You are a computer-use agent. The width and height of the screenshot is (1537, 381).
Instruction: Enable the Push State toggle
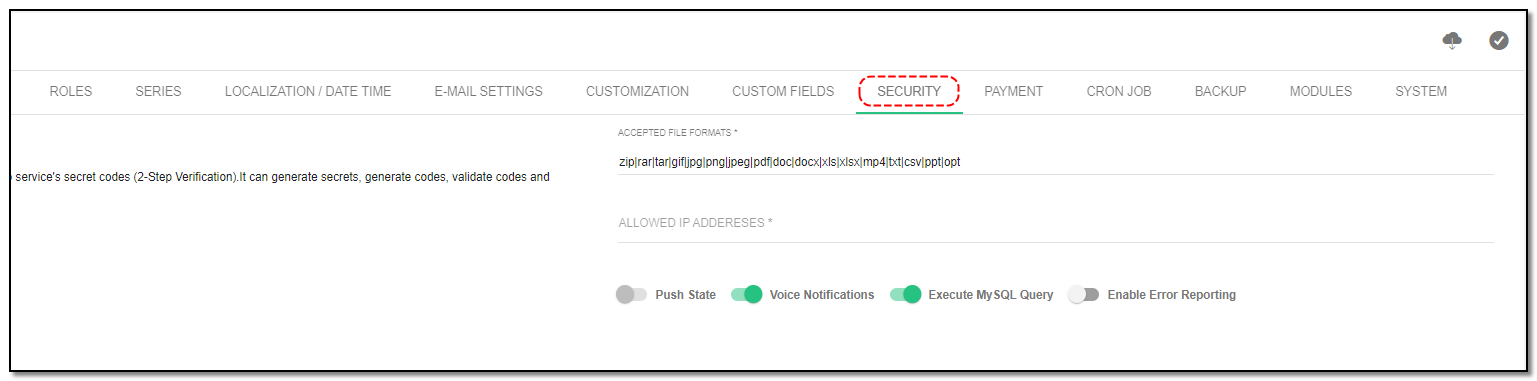coord(631,295)
